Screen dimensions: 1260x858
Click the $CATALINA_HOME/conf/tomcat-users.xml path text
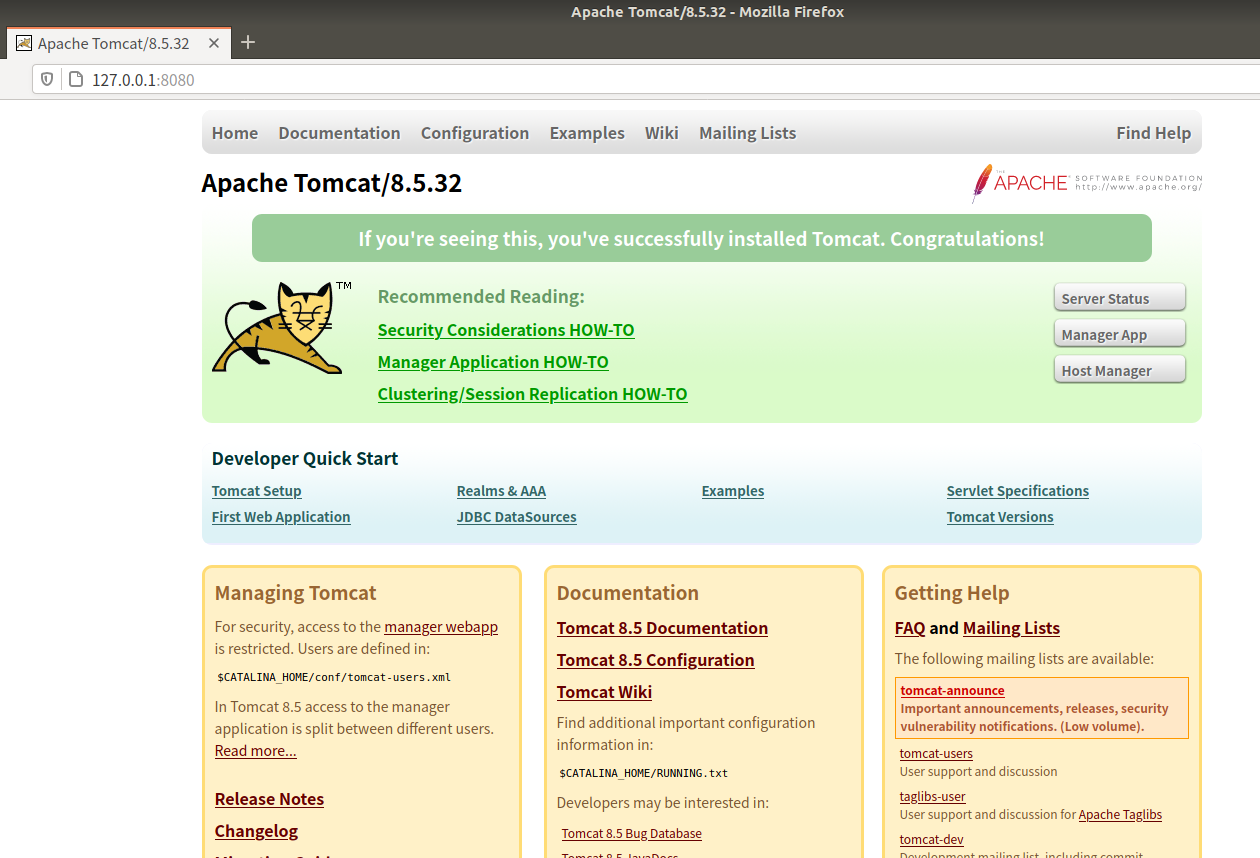pyautogui.click(x=334, y=677)
